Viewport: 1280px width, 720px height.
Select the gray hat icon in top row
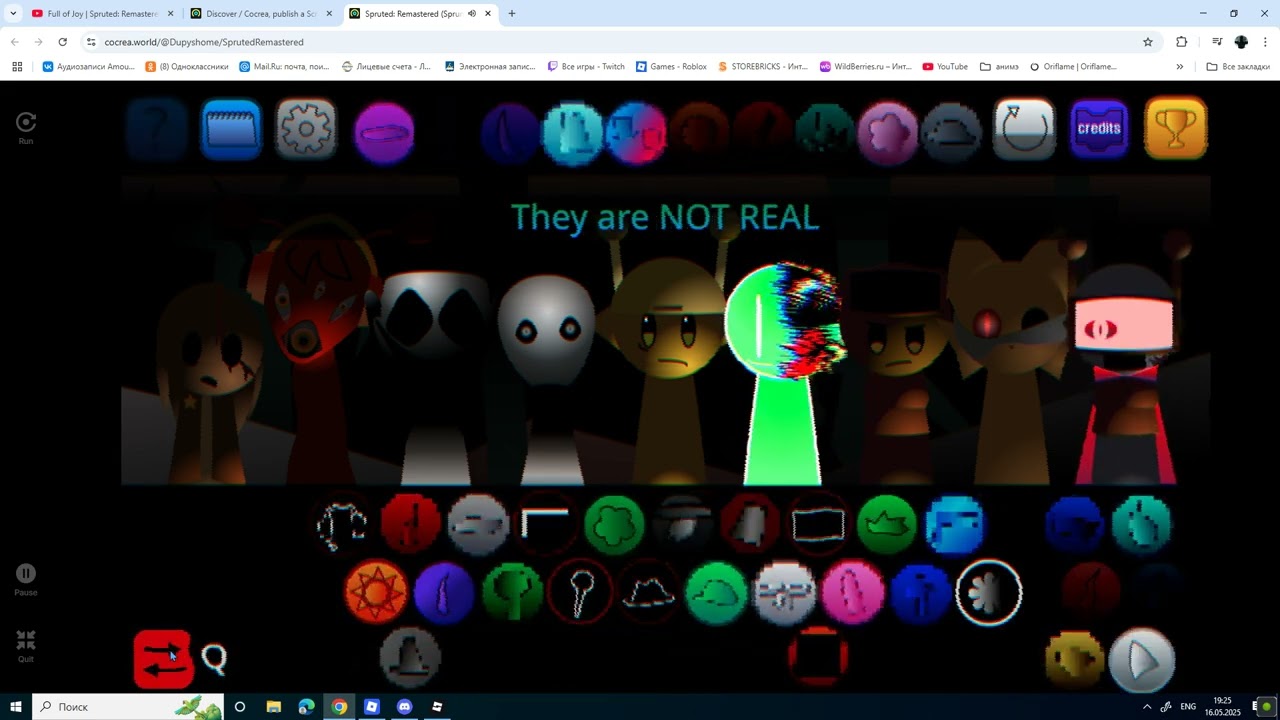tap(951, 132)
